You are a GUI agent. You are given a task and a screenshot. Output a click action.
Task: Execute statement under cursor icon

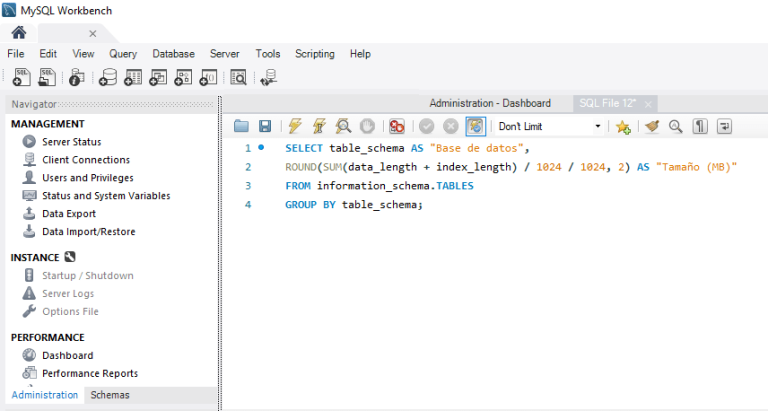point(319,126)
